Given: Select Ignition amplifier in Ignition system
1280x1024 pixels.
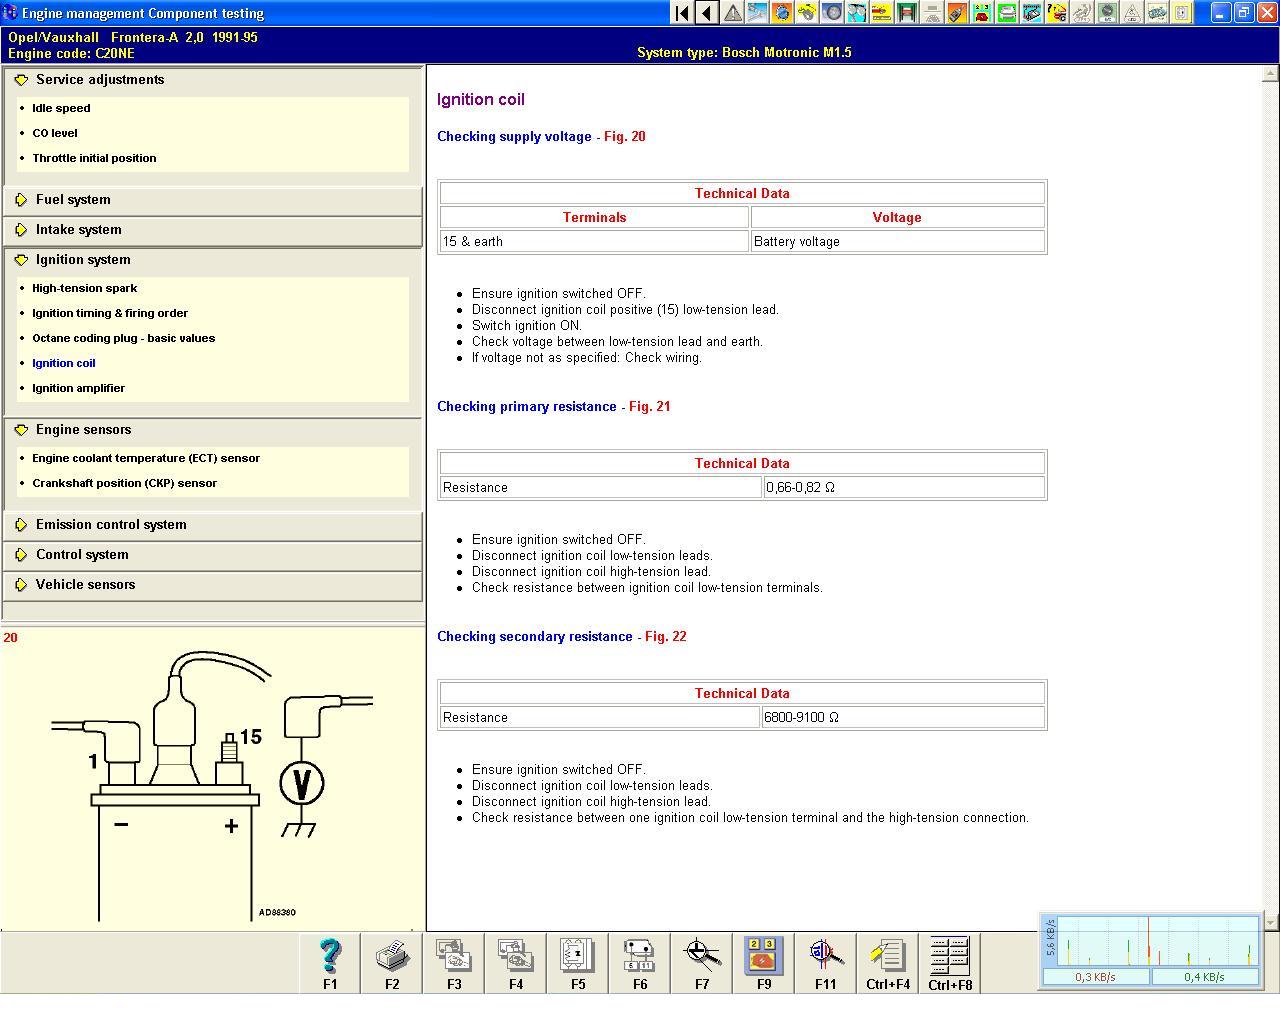Looking at the screenshot, I should pos(78,388).
